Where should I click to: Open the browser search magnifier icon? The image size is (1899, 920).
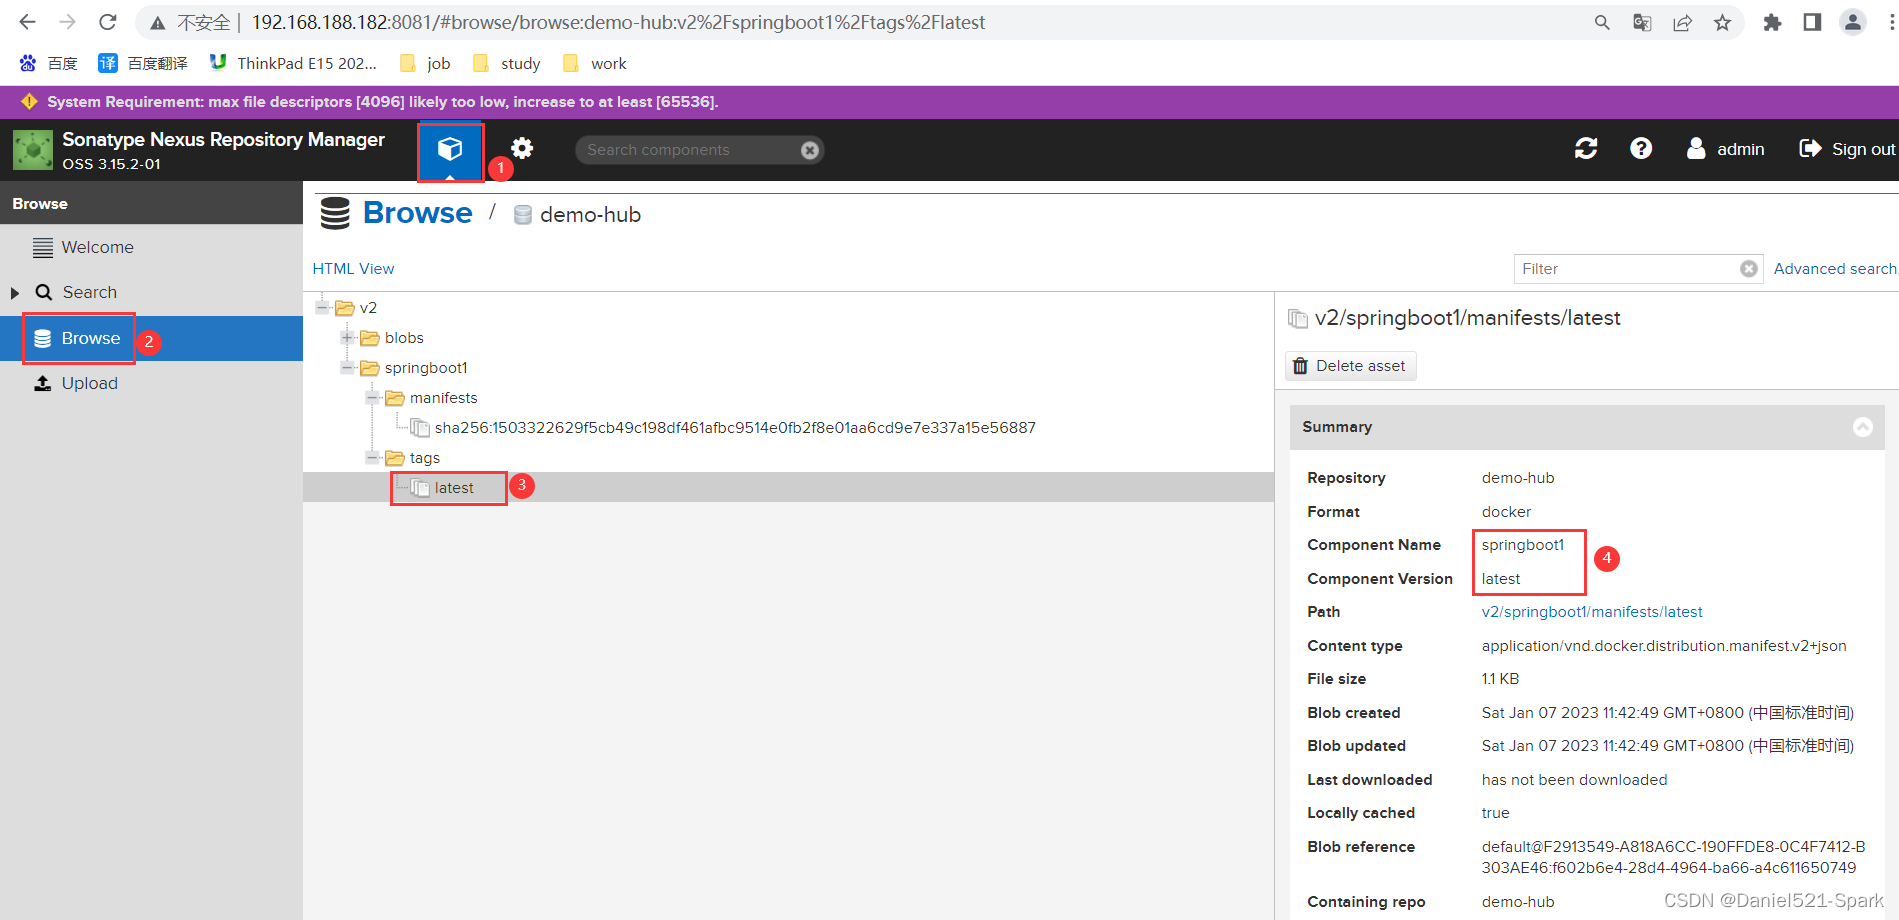[x=1602, y=22]
